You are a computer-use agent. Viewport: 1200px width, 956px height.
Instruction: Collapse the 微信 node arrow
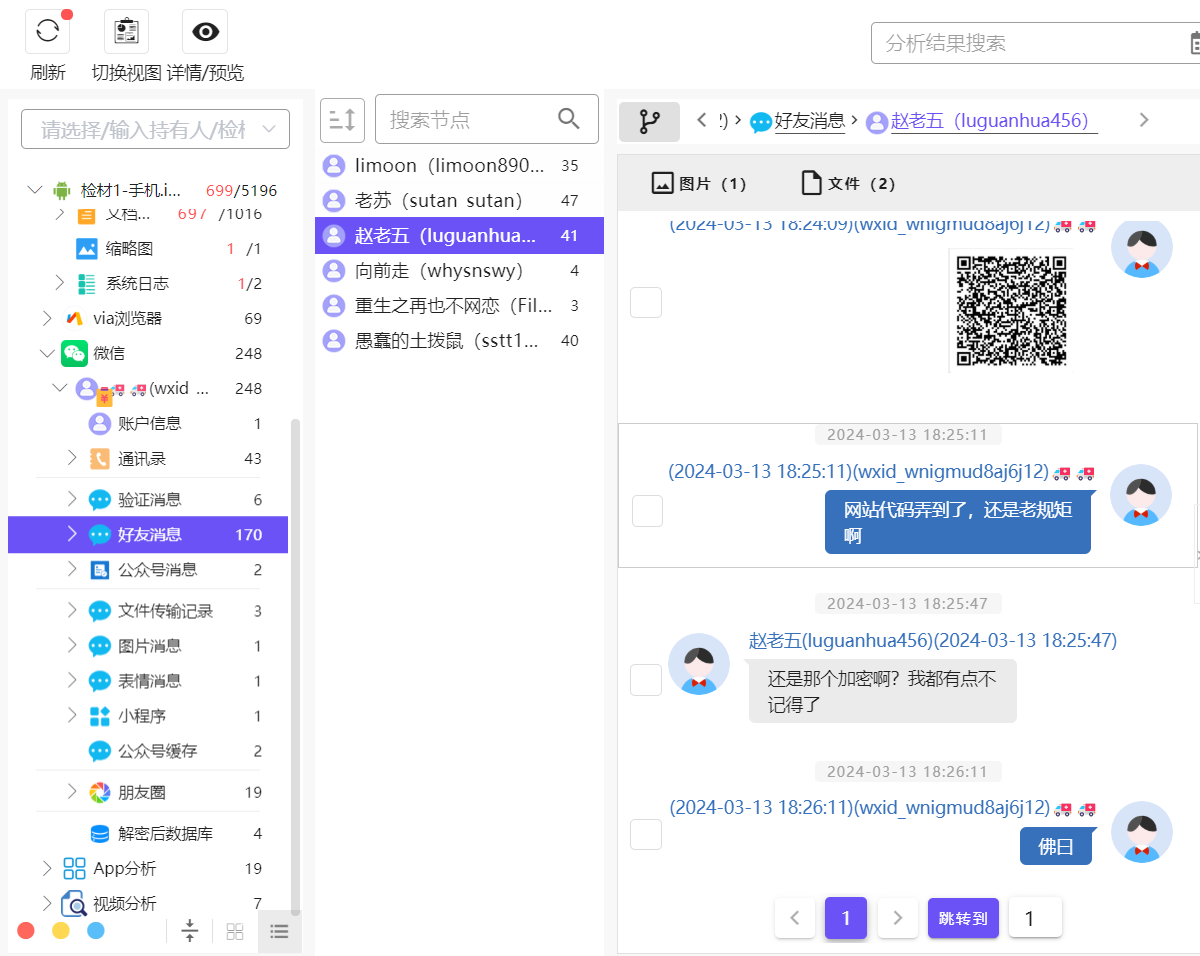[47, 353]
